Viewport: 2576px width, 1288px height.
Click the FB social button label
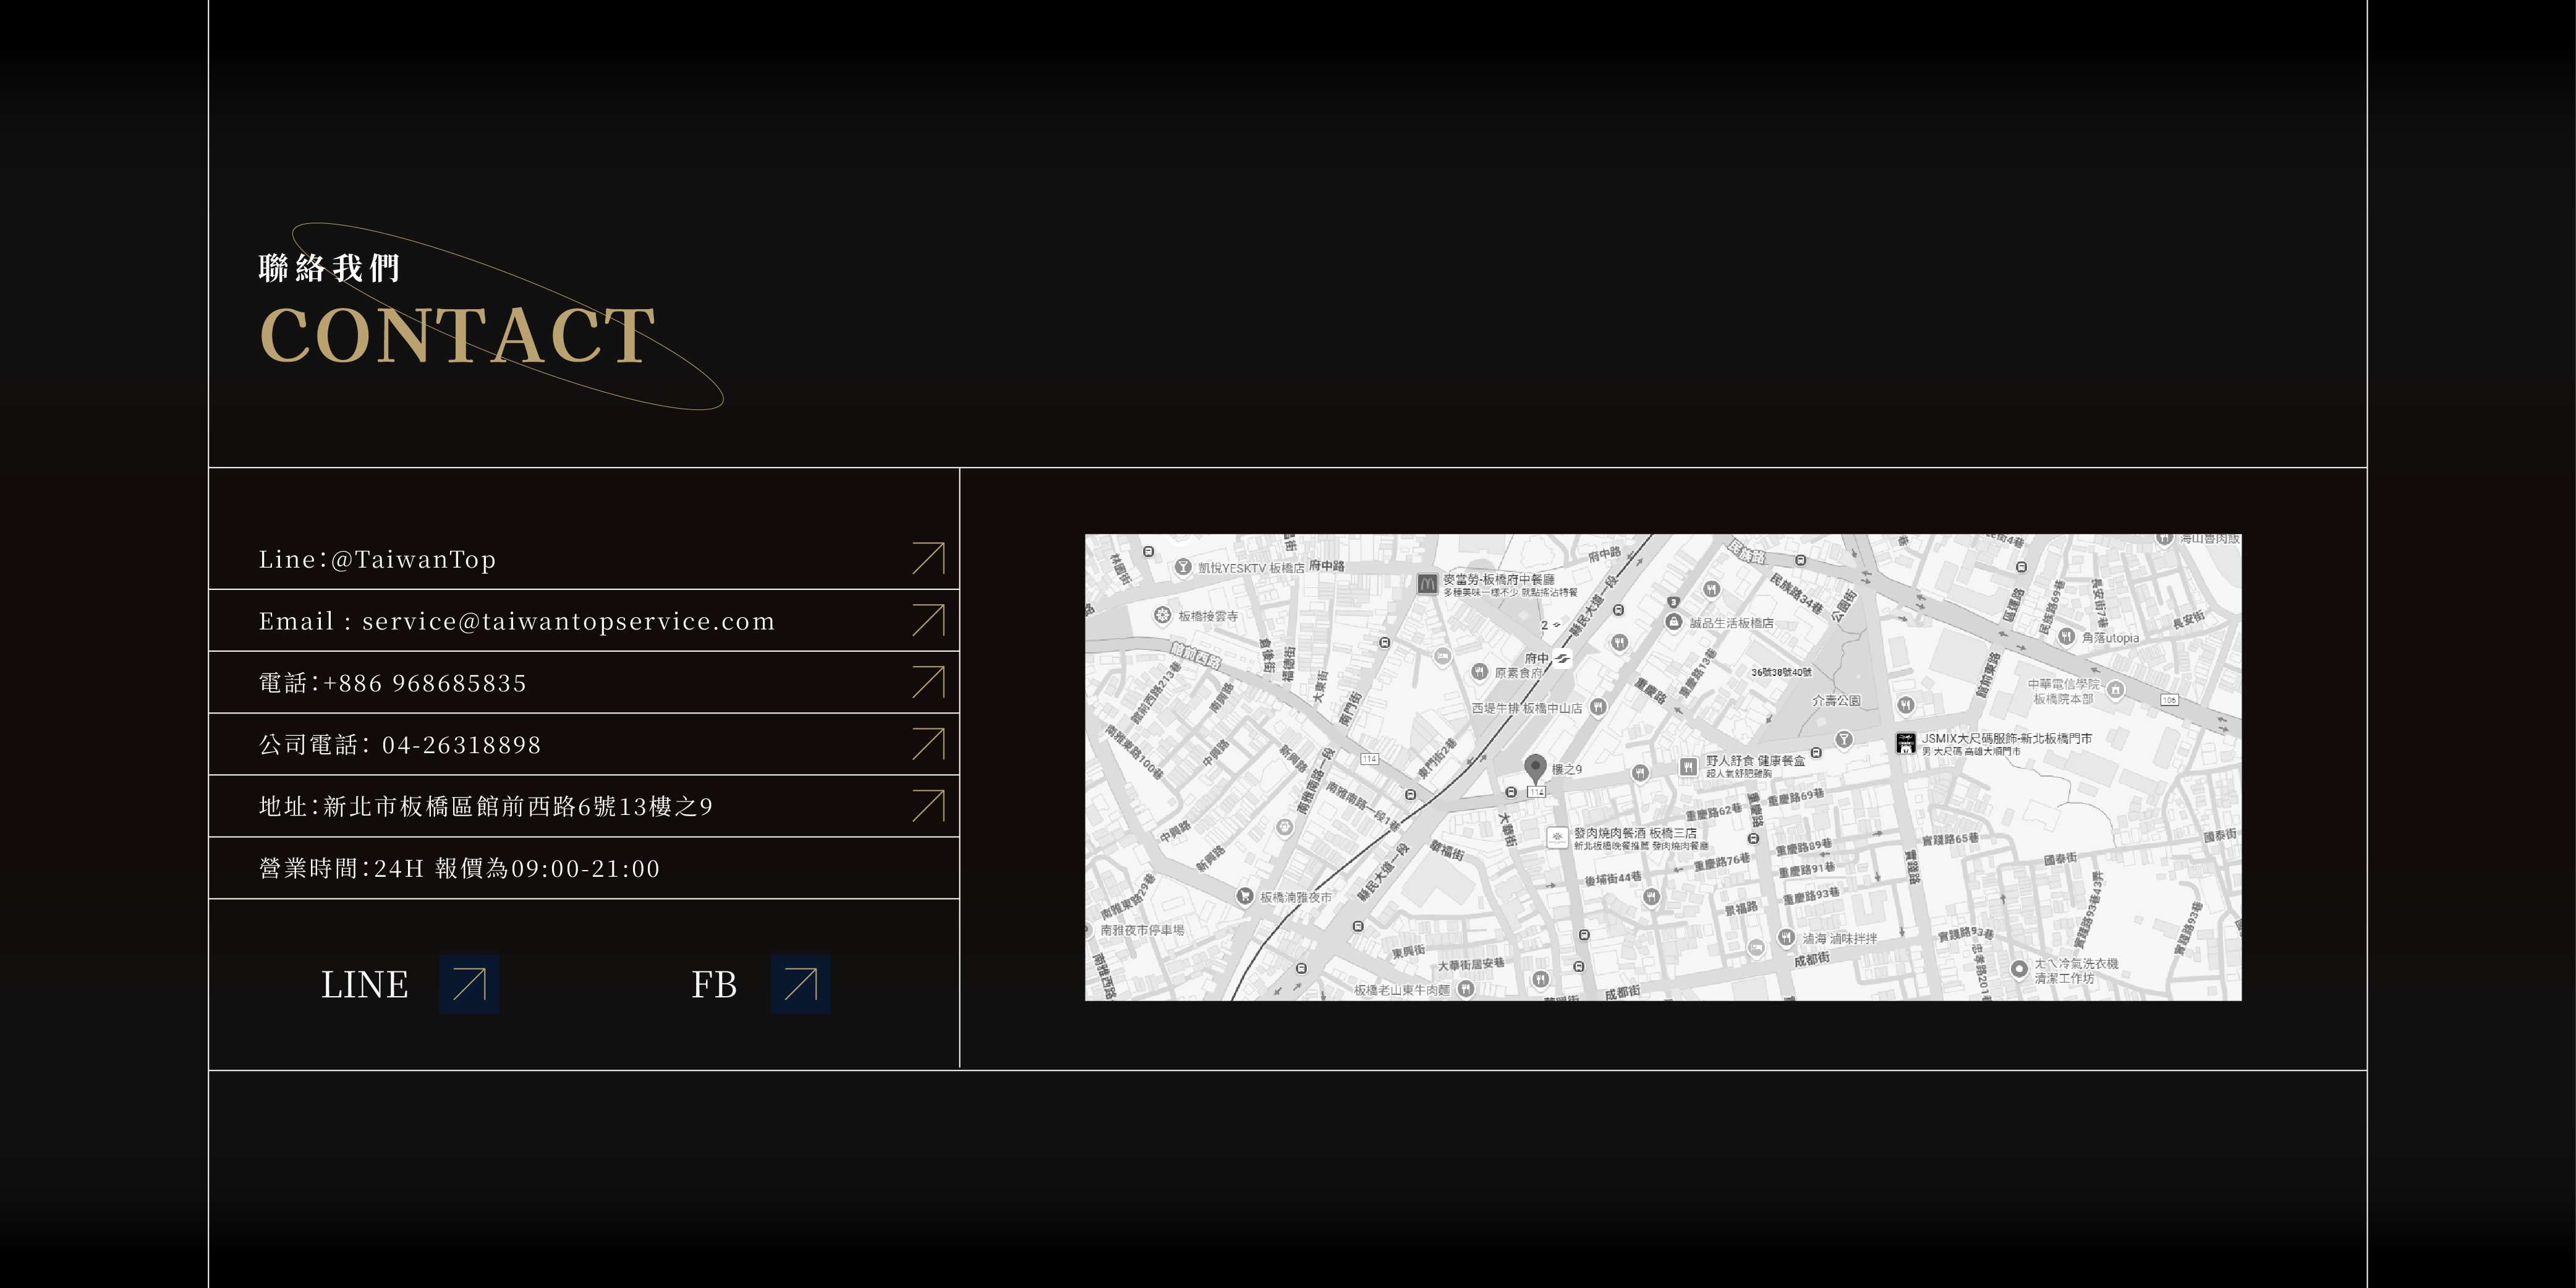pyautogui.click(x=713, y=985)
